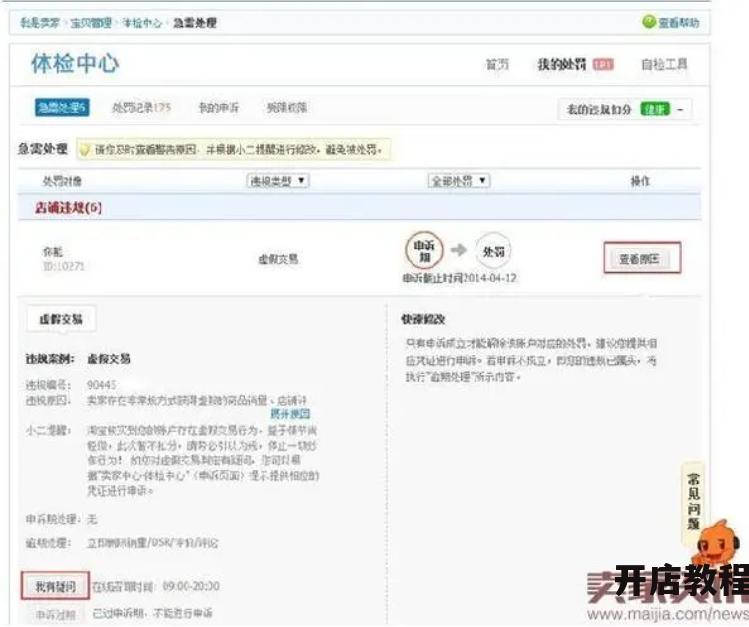
Task: Click the violation number 90445
Action: [x=101, y=385]
